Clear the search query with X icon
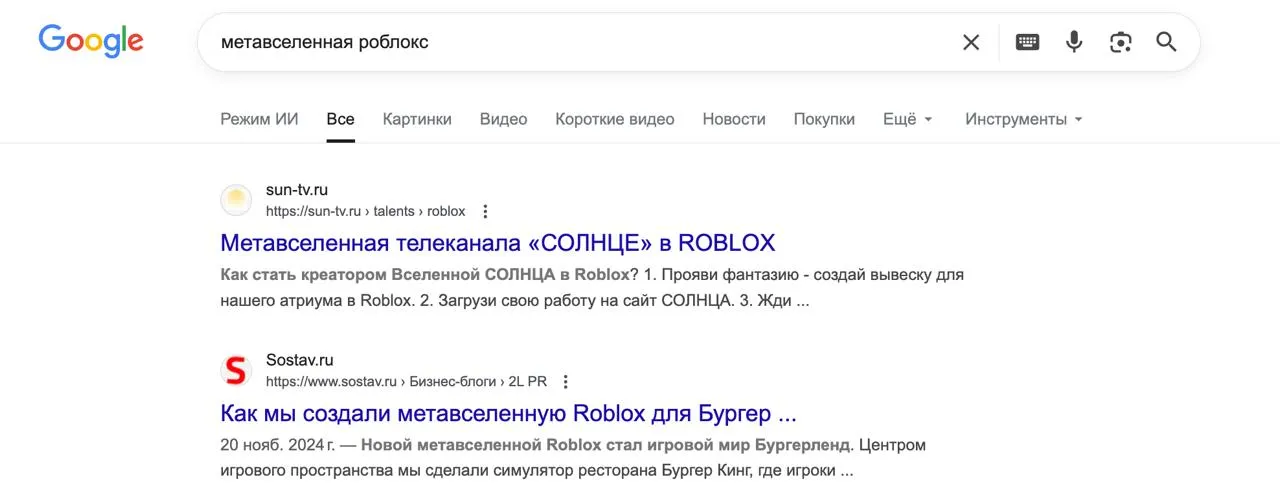Screen dimensions: 1280x503 pos(971,42)
